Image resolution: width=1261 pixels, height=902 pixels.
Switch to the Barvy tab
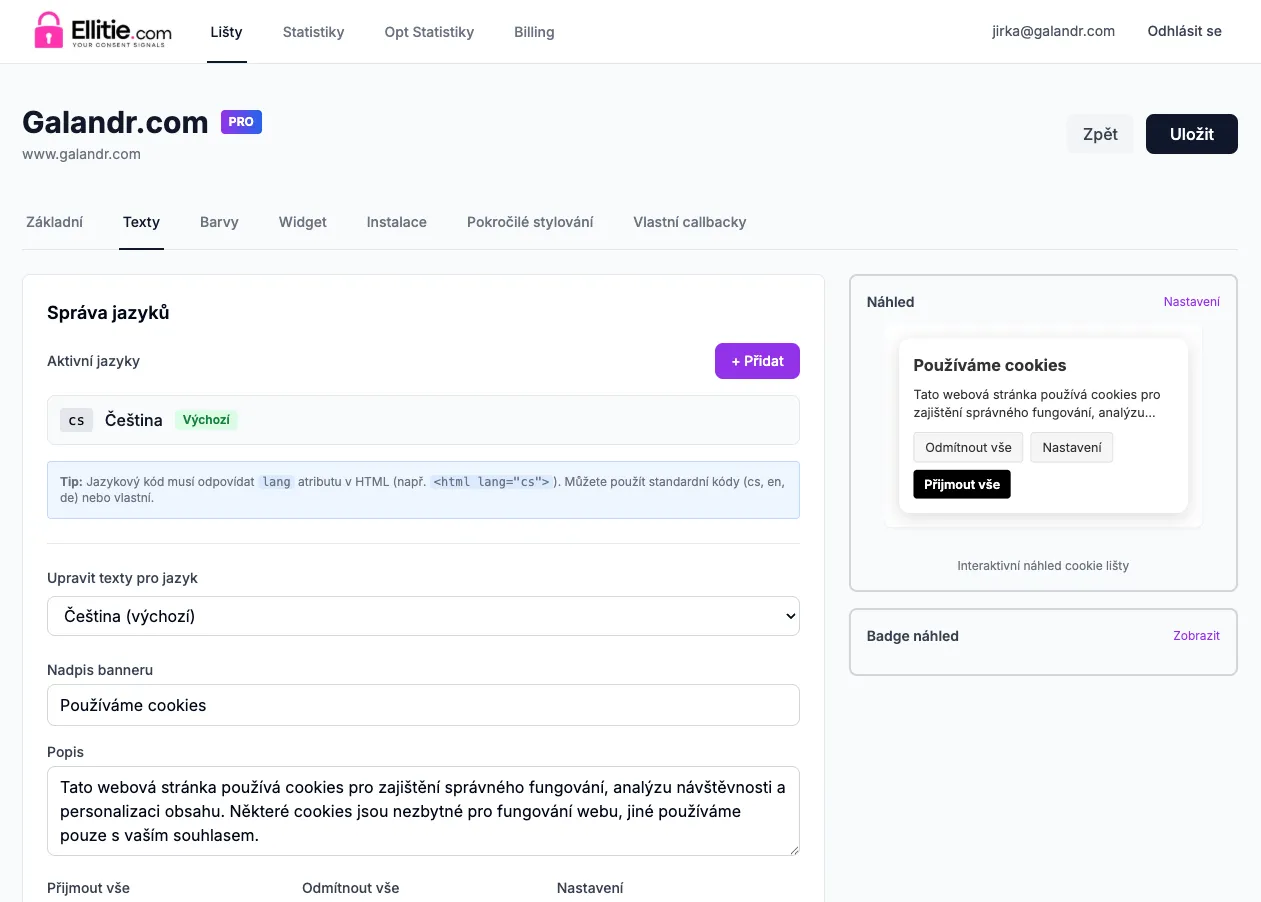click(219, 222)
